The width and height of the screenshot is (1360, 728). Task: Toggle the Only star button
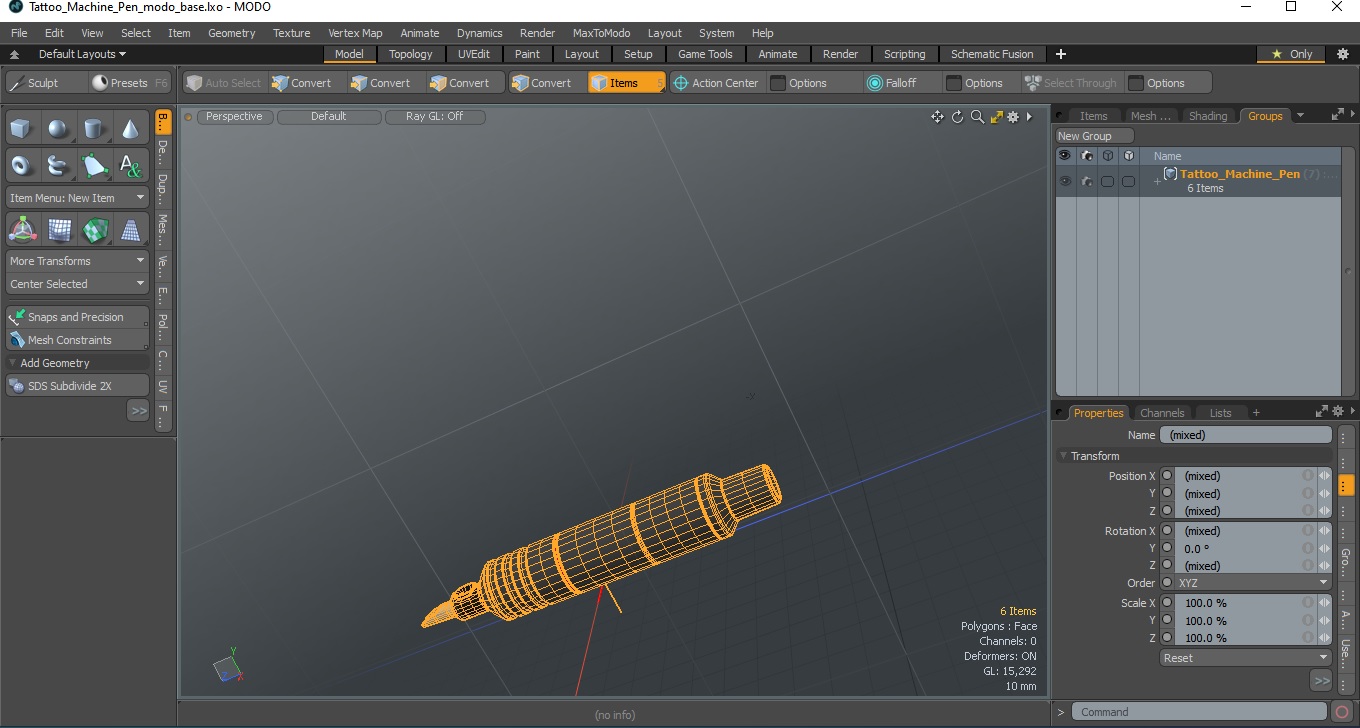pos(1291,54)
